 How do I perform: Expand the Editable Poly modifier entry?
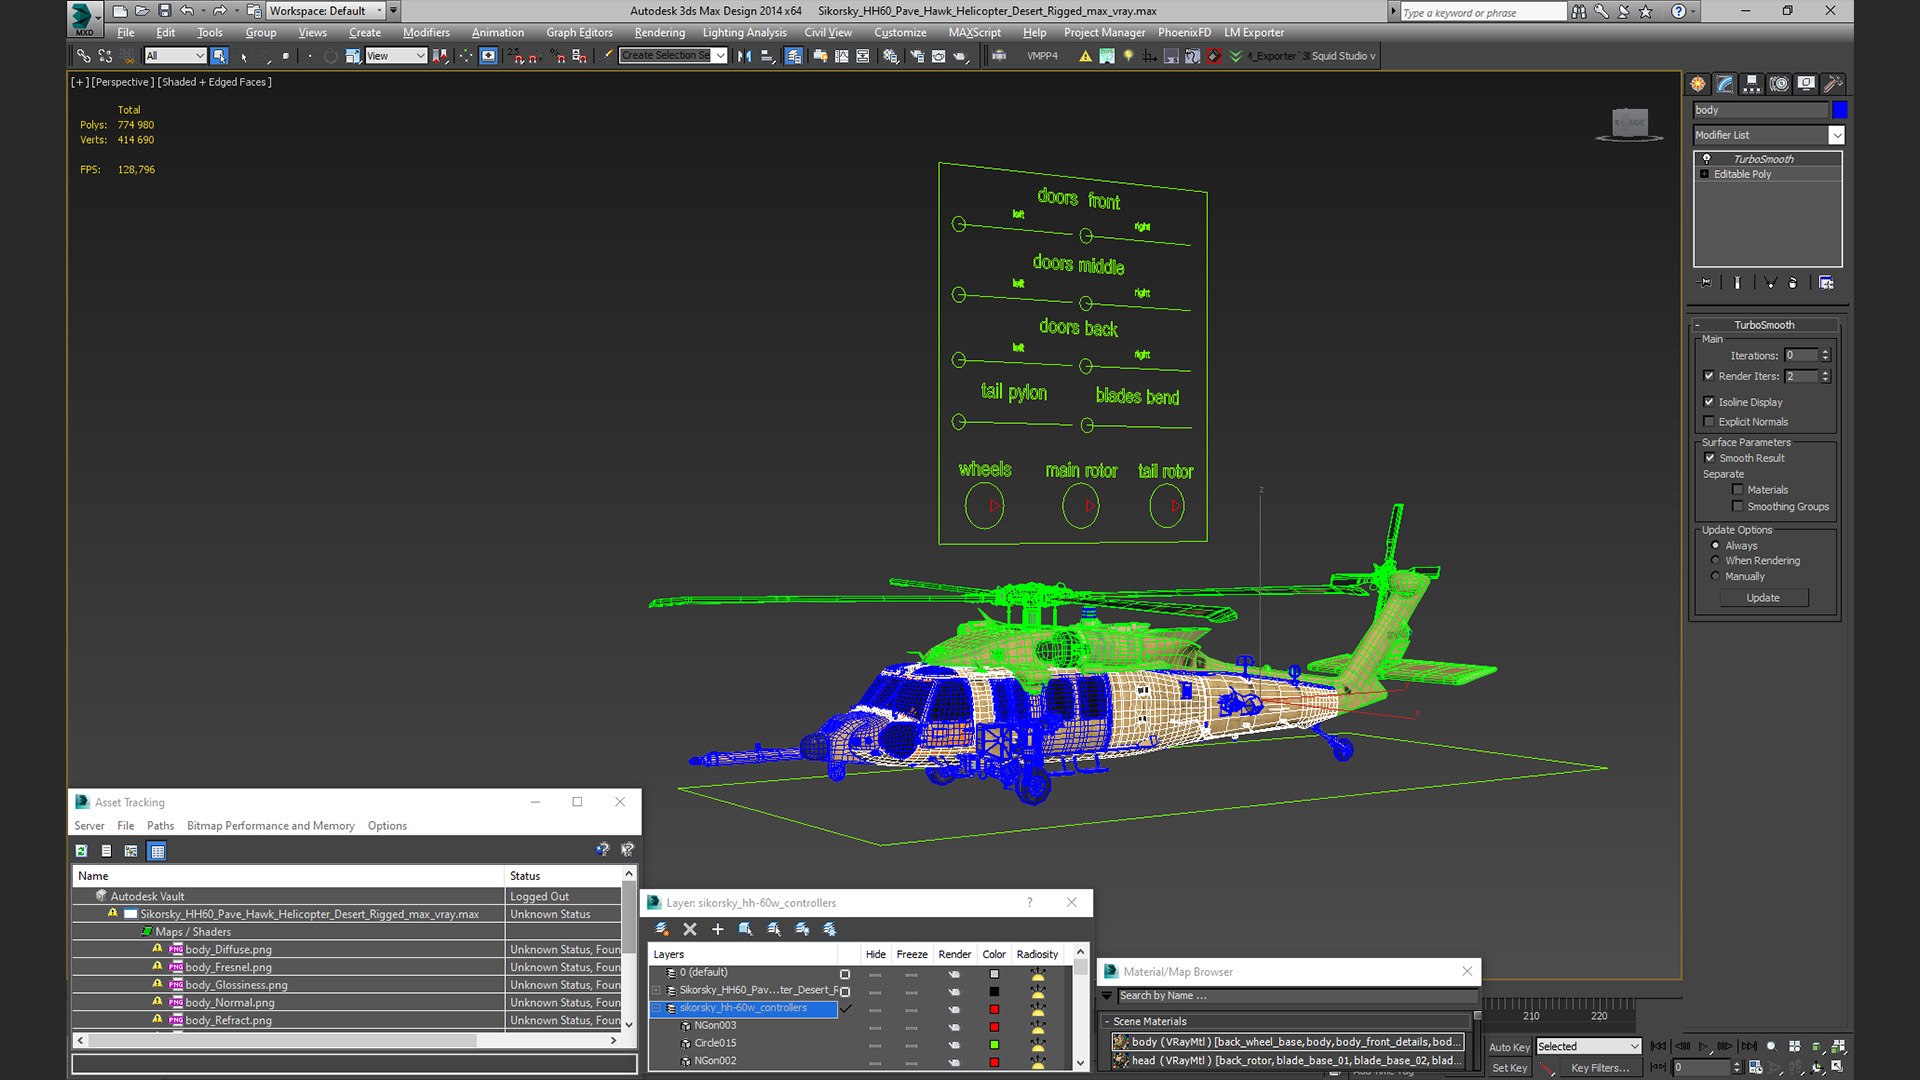[x=1705, y=174]
